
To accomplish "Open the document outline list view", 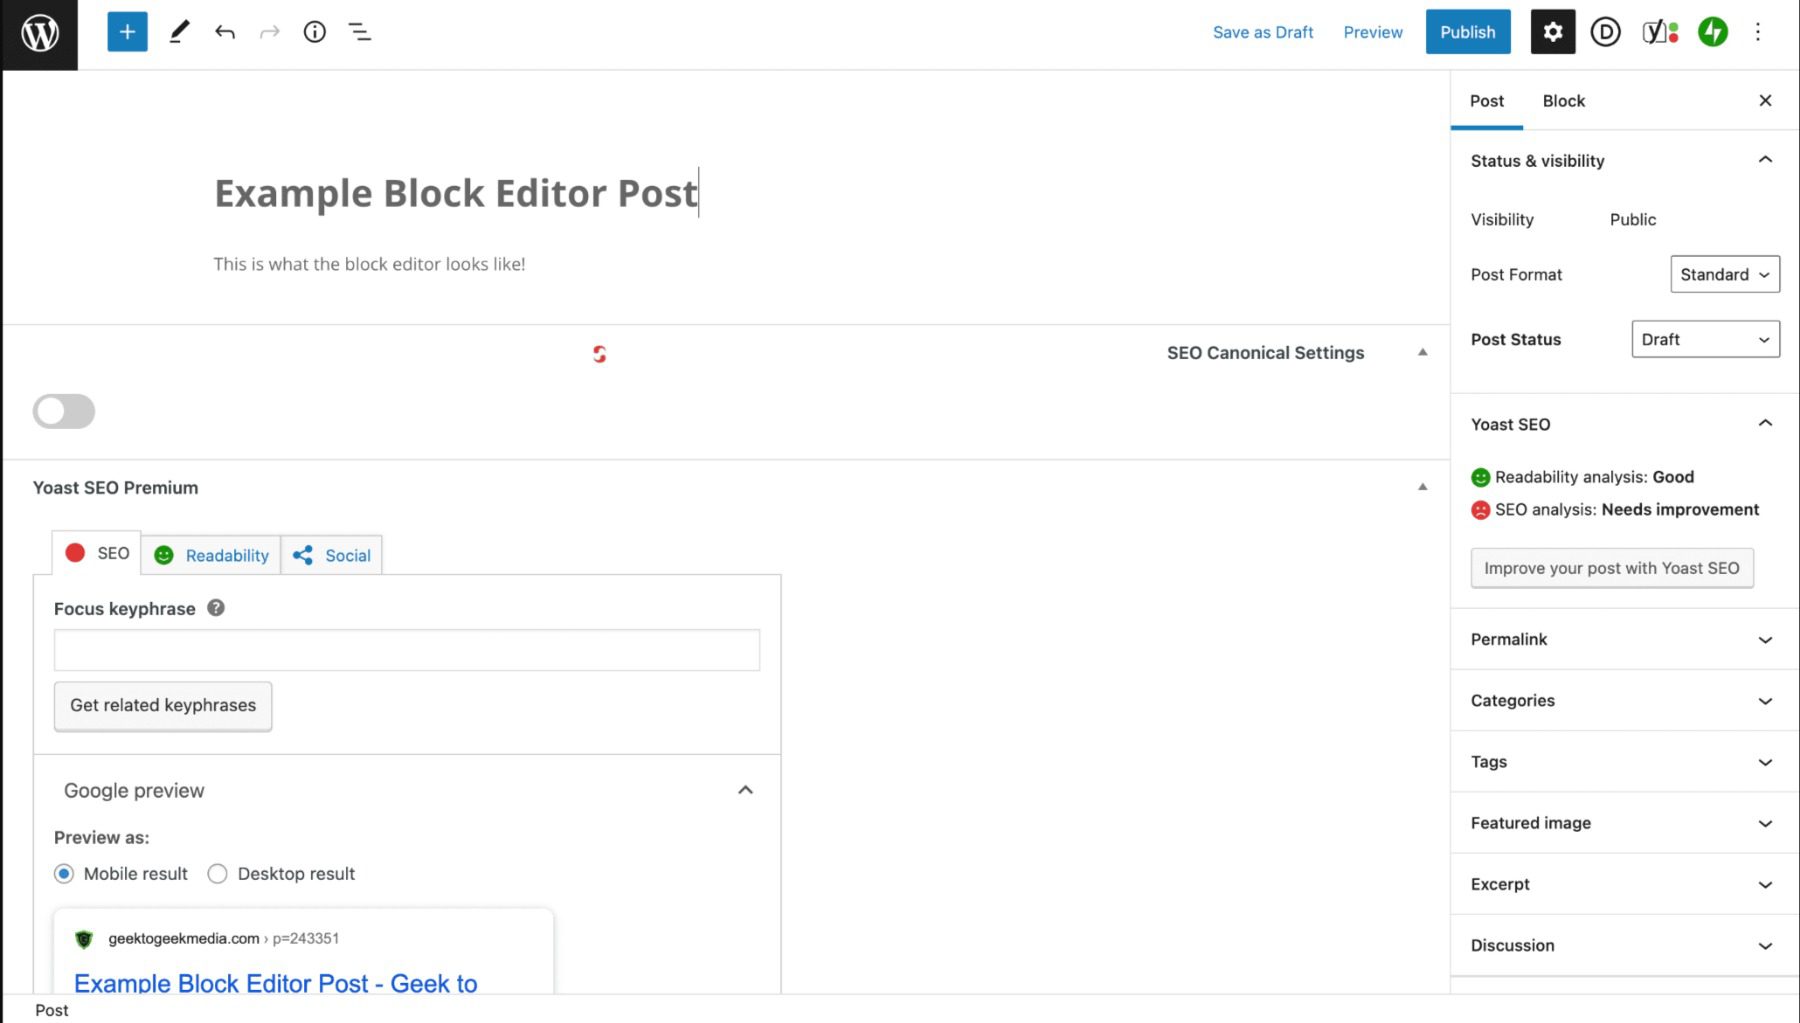I will point(358,31).
